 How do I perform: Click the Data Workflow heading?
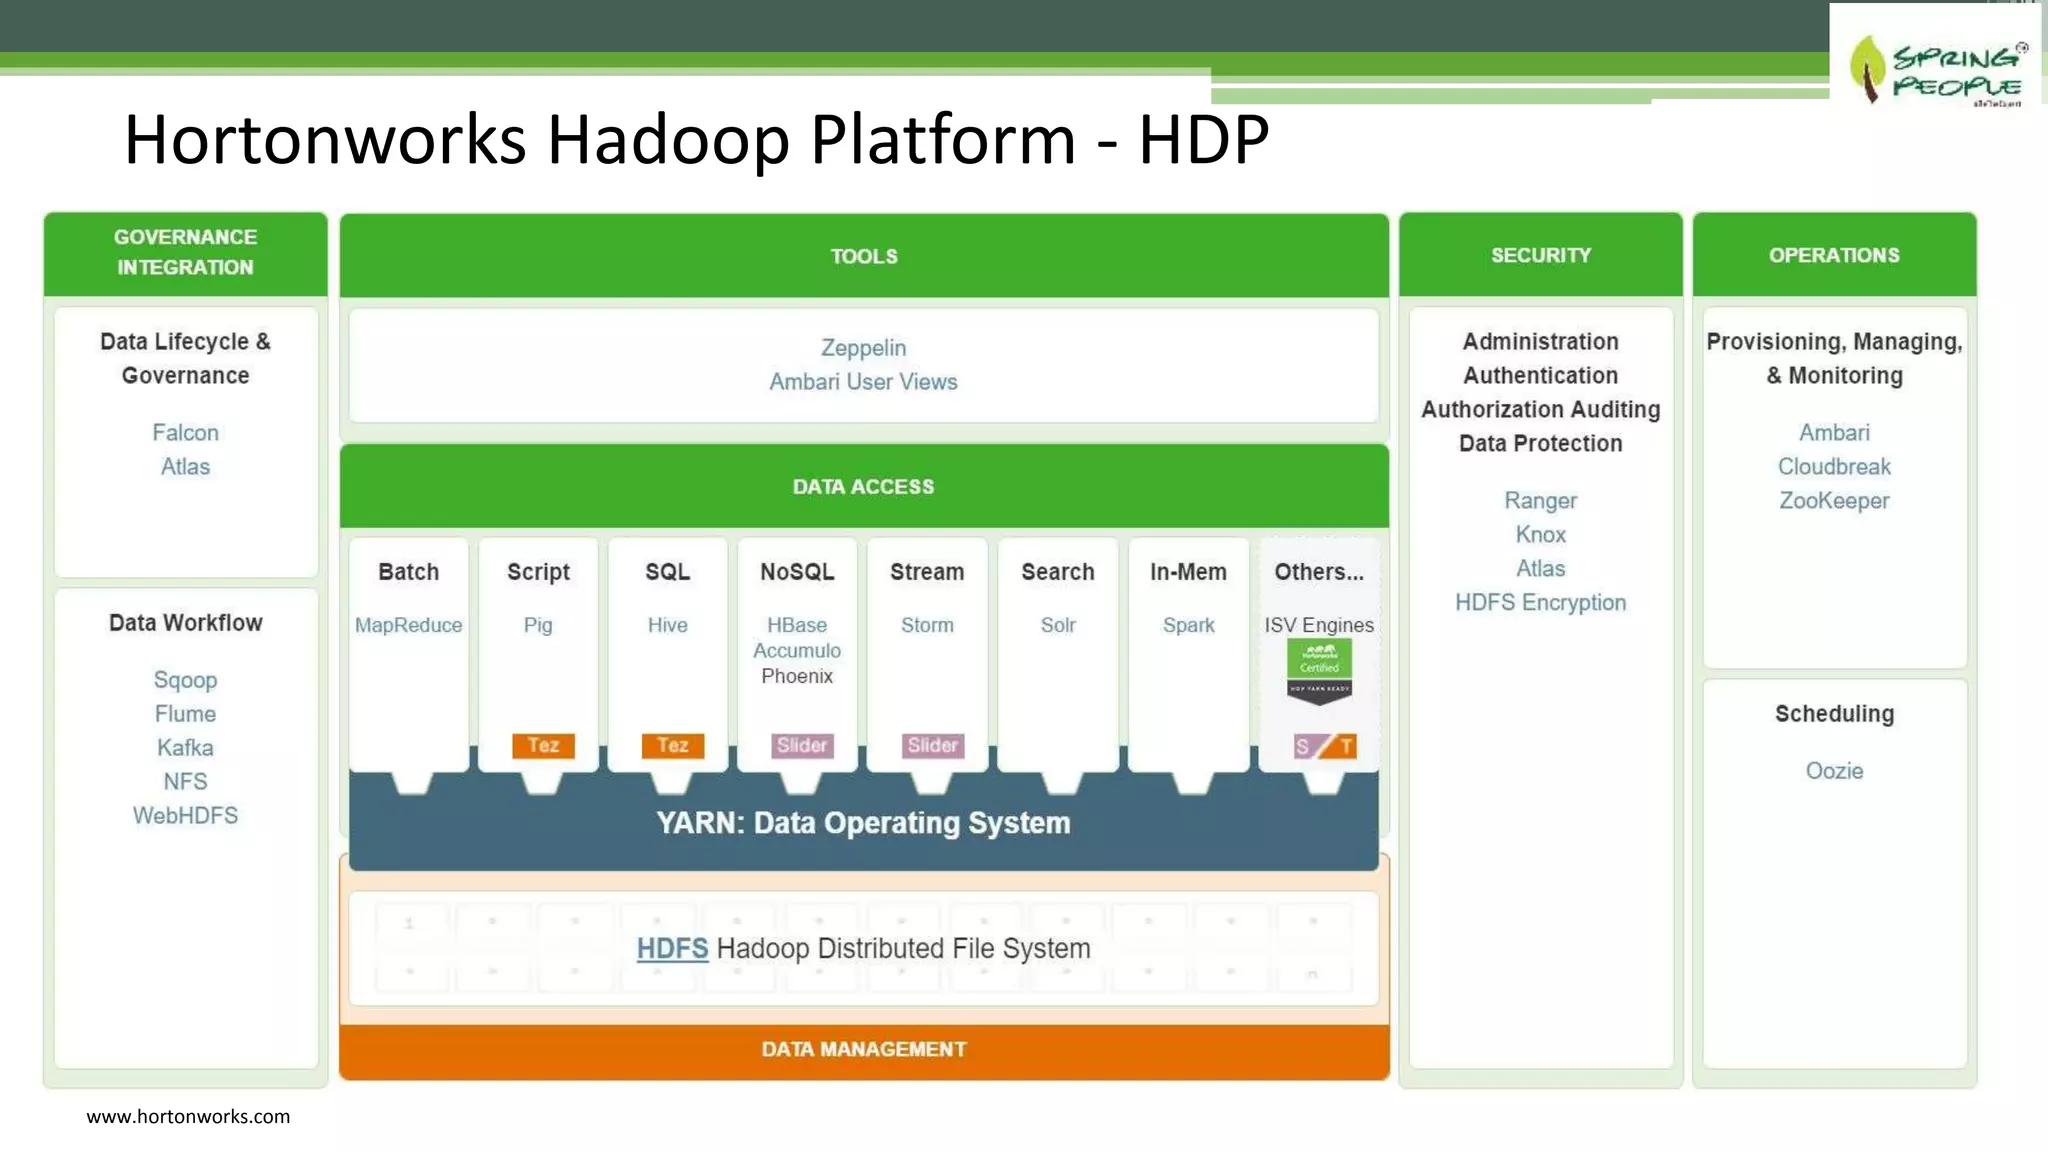(185, 623)
